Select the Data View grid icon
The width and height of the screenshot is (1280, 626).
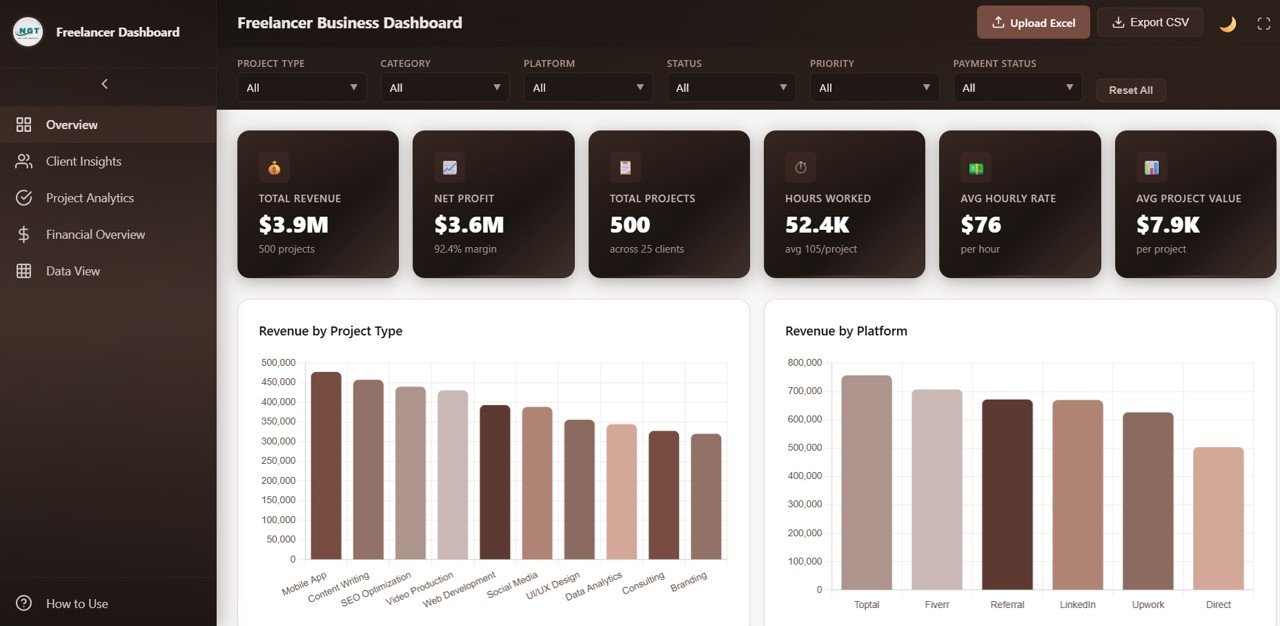click(x=24, y=270)
